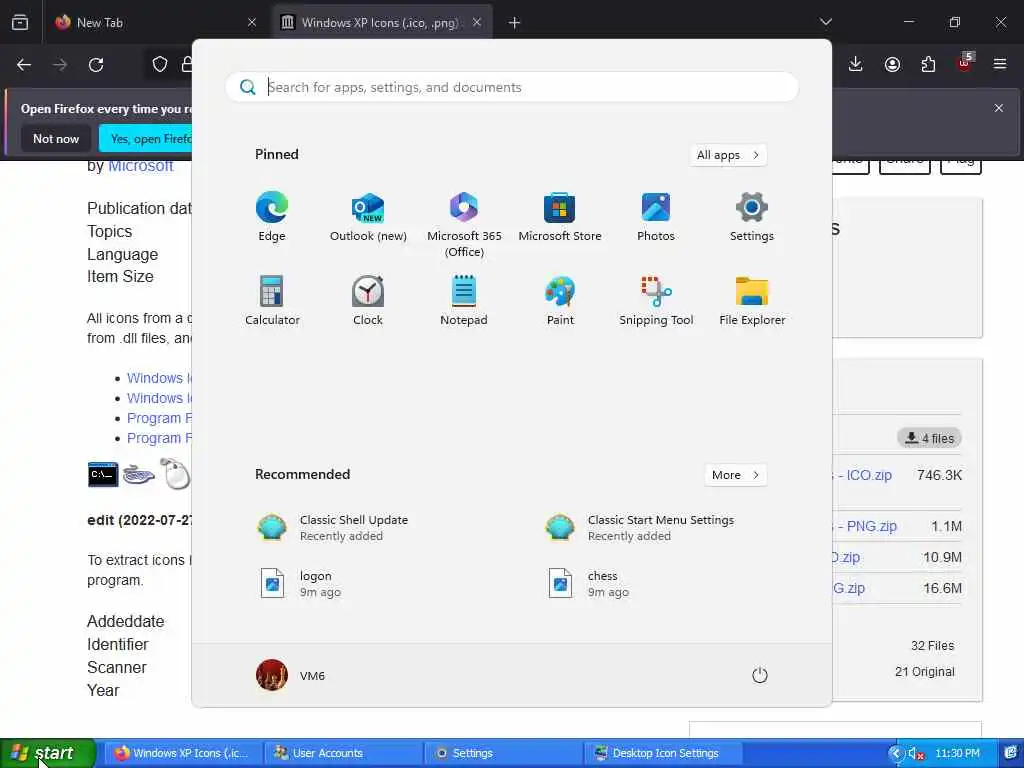Screen dimensions: 1024x768
Task: Switch to Firefox Windows XP Icons taskbar item
Action: pos(183,753)
